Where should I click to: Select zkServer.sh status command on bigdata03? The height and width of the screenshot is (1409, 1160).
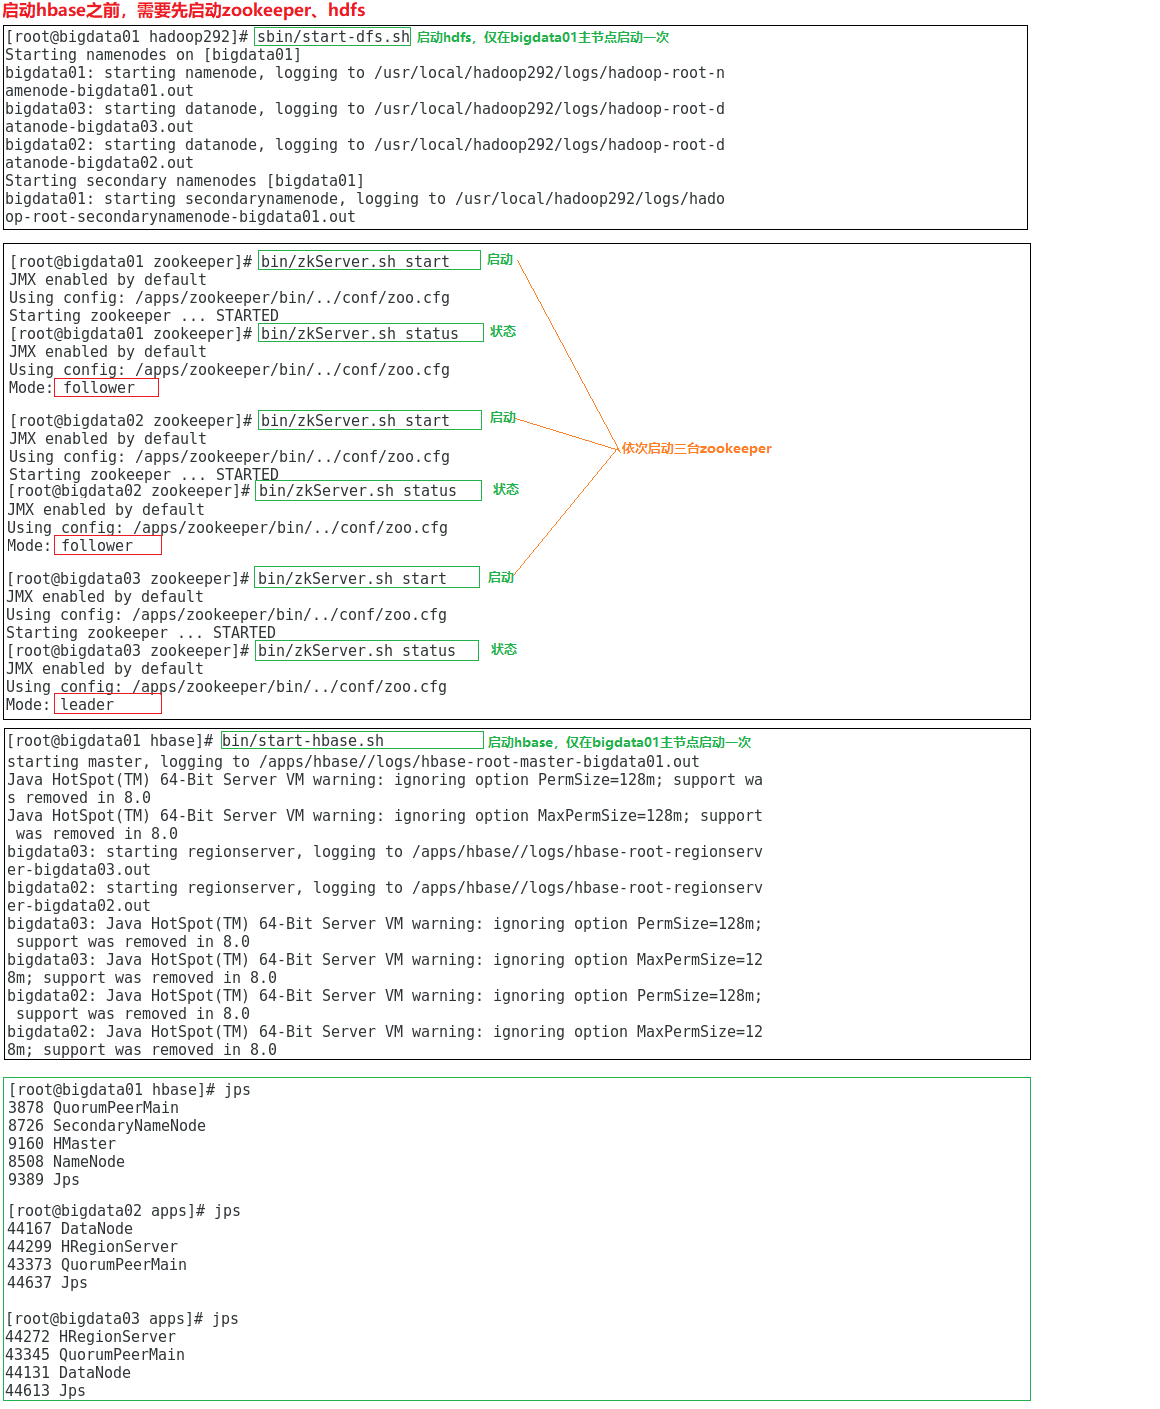click(367, 650)
